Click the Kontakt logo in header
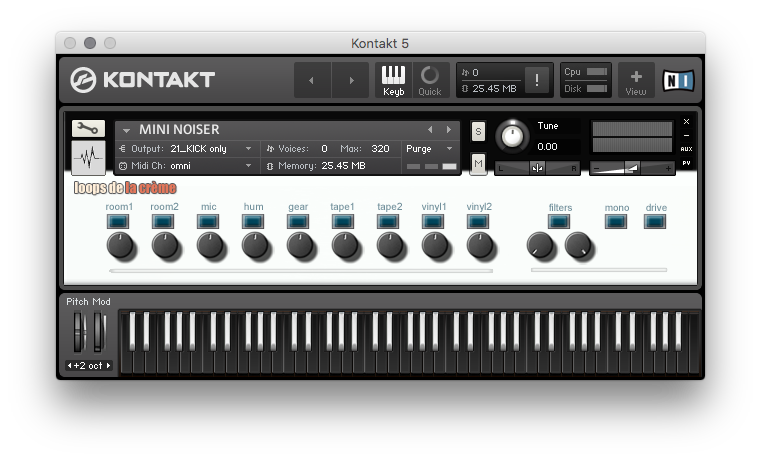This screenshot has width=761, height=460. pyautogui.click(x=143, y=80)
